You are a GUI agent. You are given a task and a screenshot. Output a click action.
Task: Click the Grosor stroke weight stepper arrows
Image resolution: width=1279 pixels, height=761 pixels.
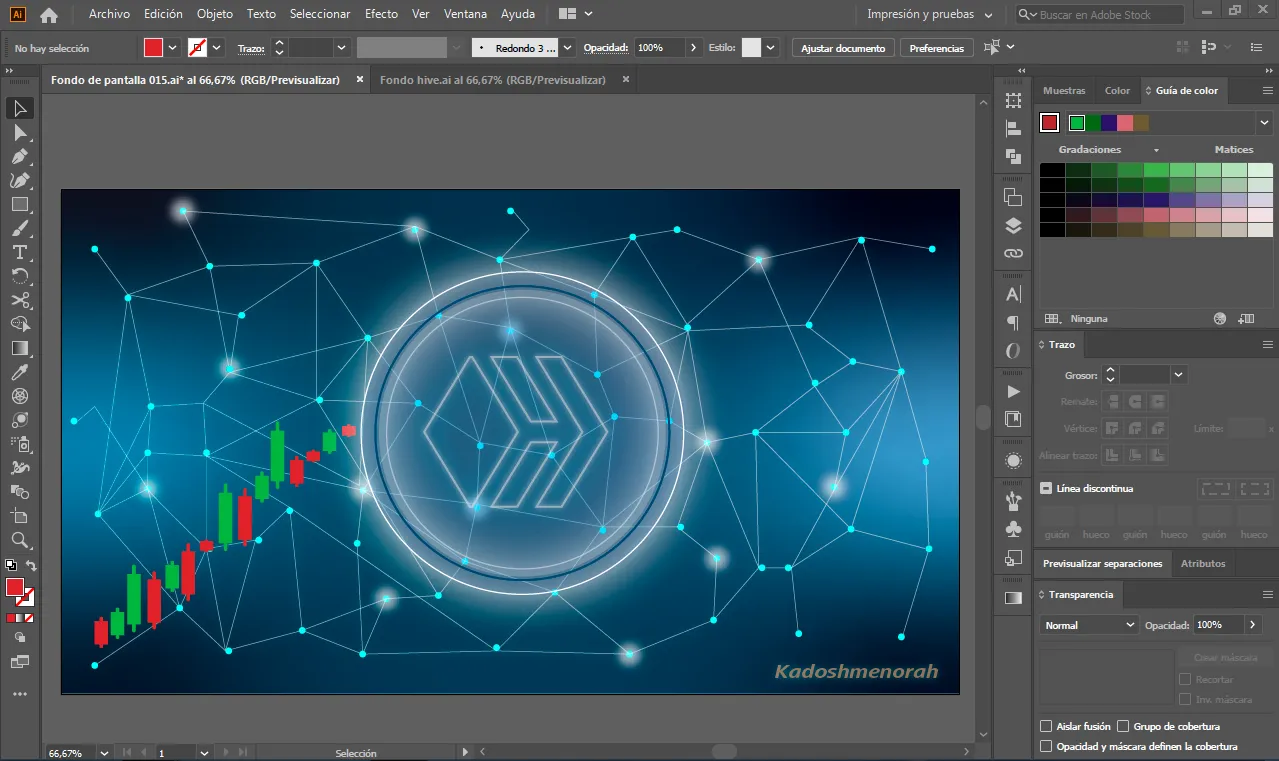click(x=1109, y=375)
